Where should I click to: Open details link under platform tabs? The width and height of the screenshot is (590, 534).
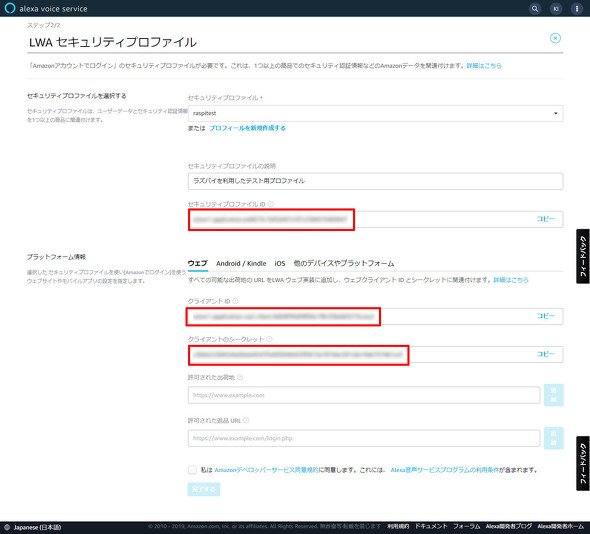click(x=511, y=280)
